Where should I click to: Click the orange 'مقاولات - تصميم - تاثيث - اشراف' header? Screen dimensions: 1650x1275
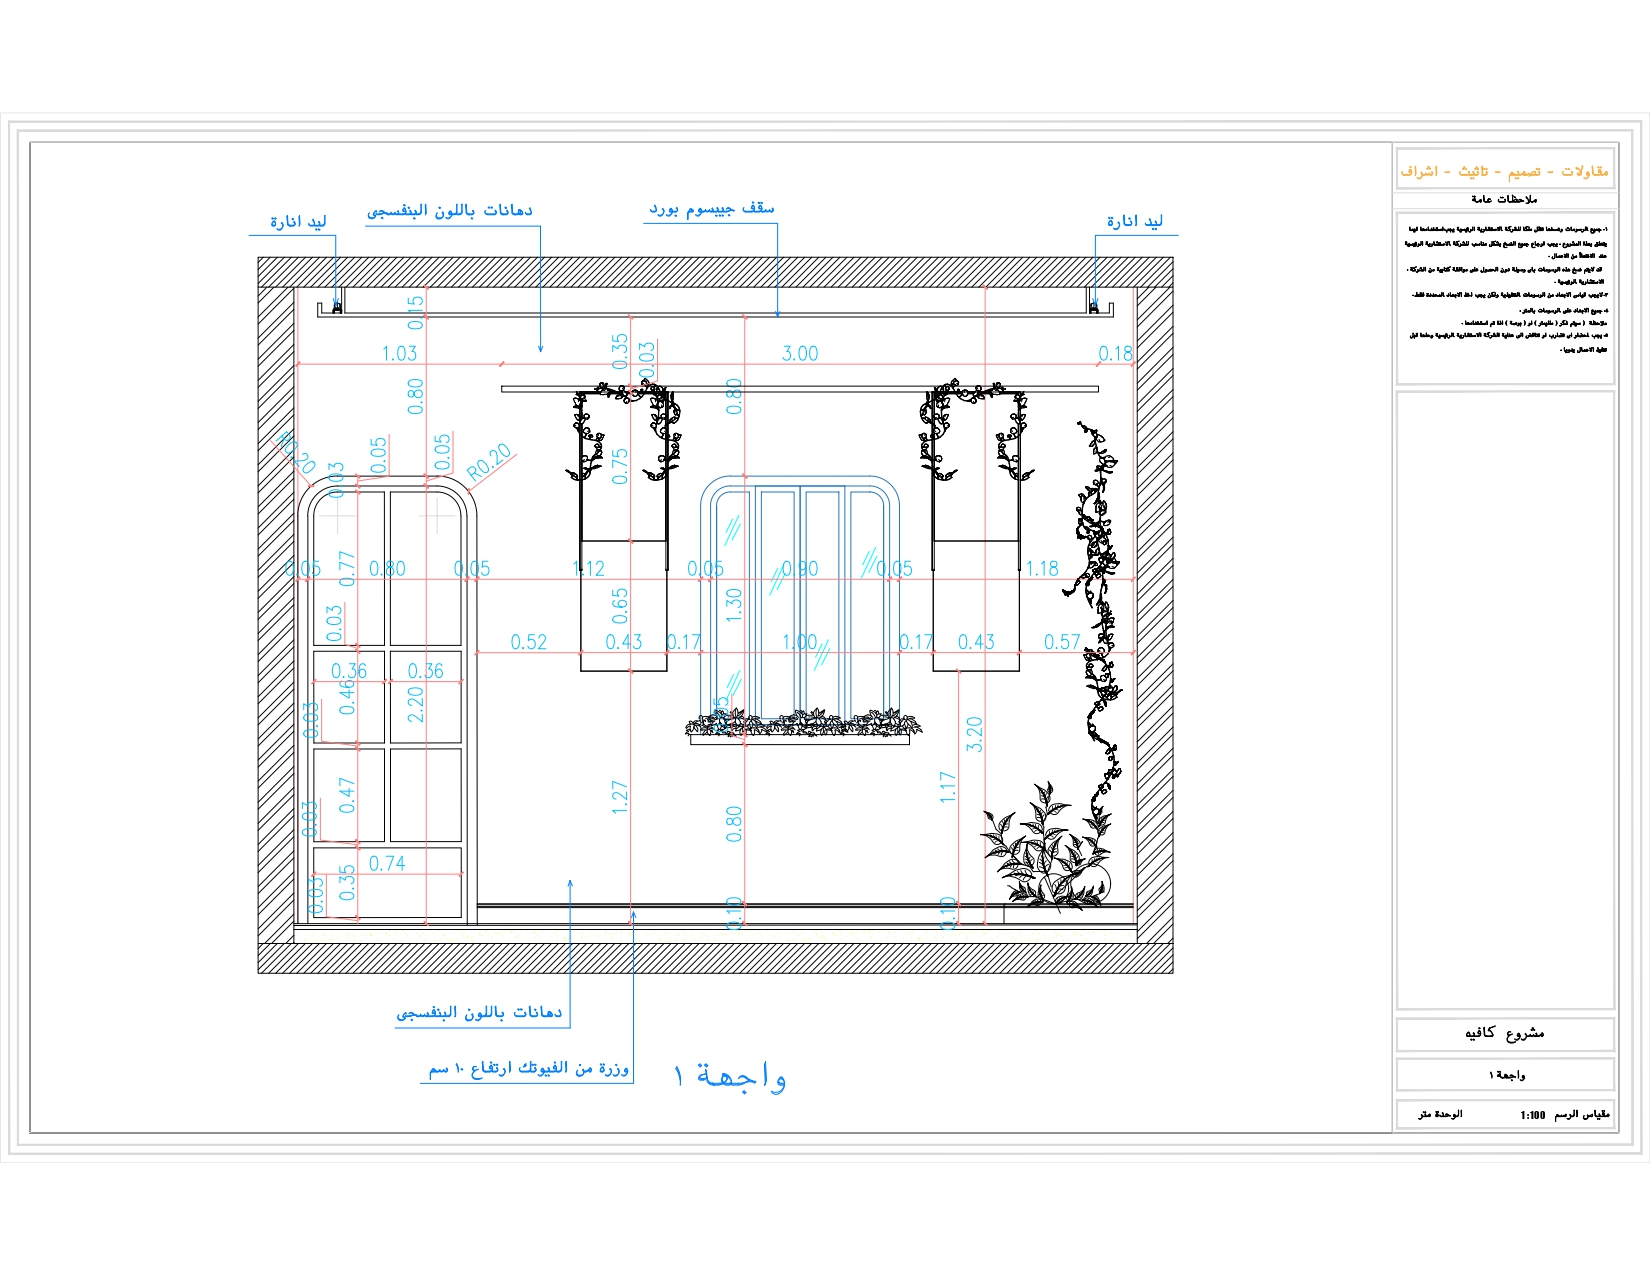coord(1504,171)
